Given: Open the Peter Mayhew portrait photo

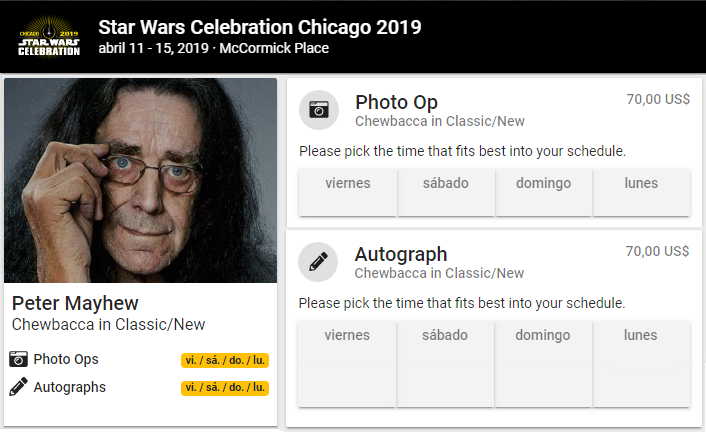Looking at the screenshot, I should (x=140, y=181).
